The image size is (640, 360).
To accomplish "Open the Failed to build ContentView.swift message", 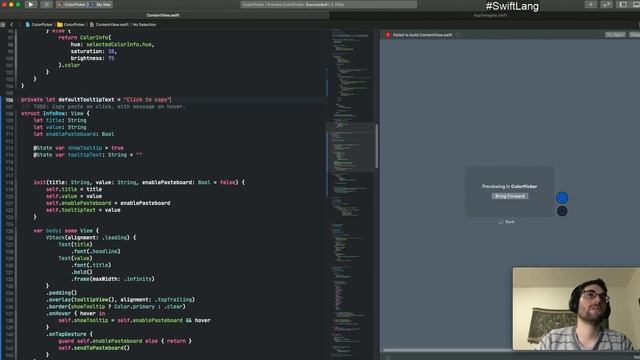I will (x=422, y=35).
